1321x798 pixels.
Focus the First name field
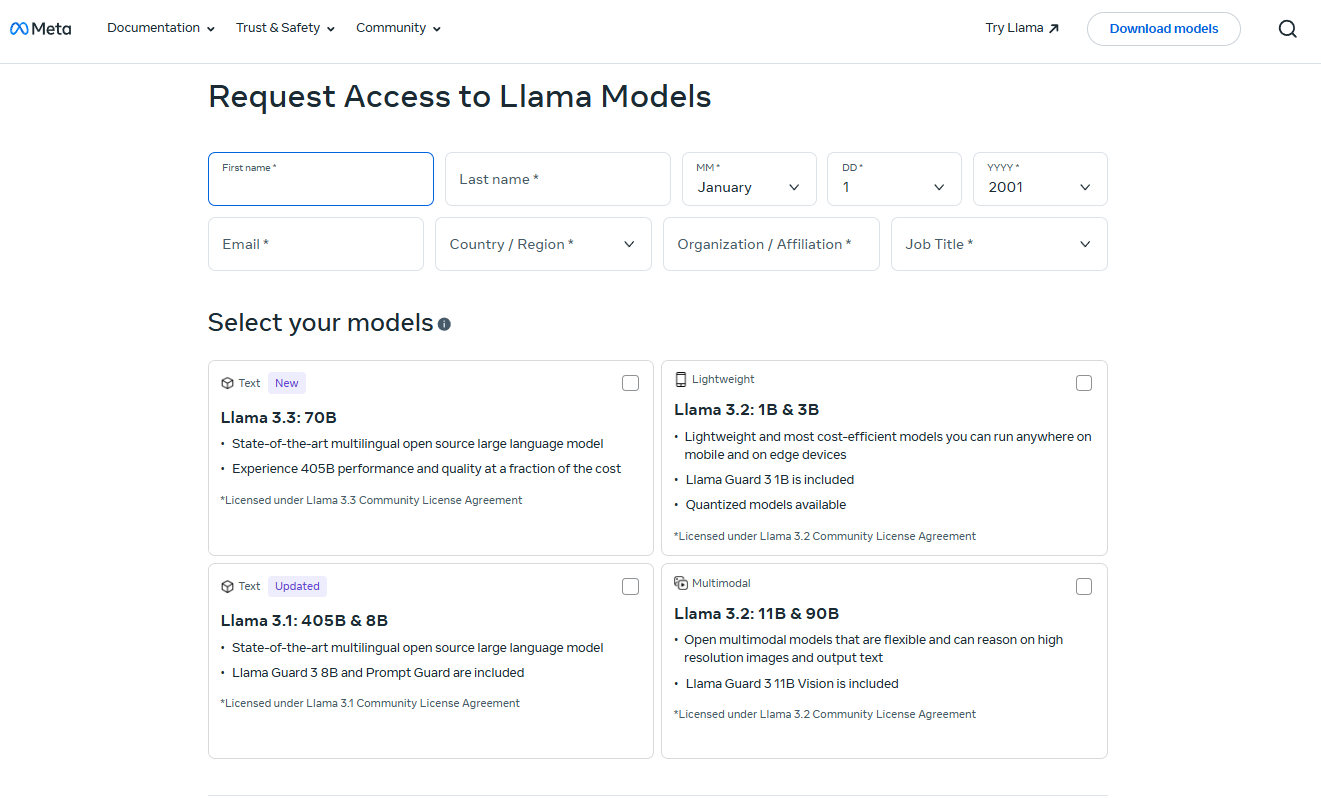[x=321, y=179]
